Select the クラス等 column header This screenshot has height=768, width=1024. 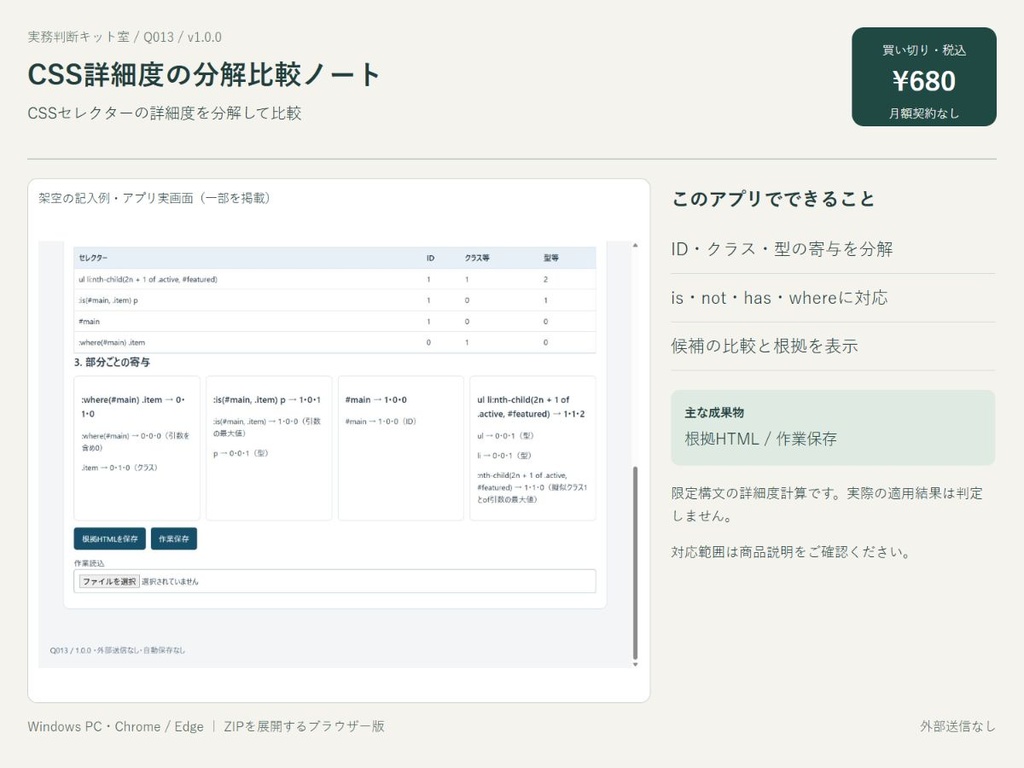click(477, 258)
